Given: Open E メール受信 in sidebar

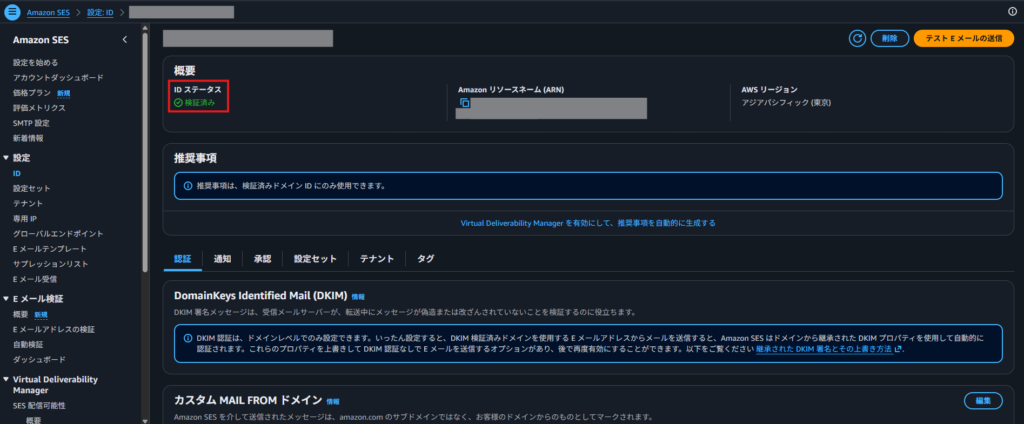Looking at the screenshot, I should [35, 279].
